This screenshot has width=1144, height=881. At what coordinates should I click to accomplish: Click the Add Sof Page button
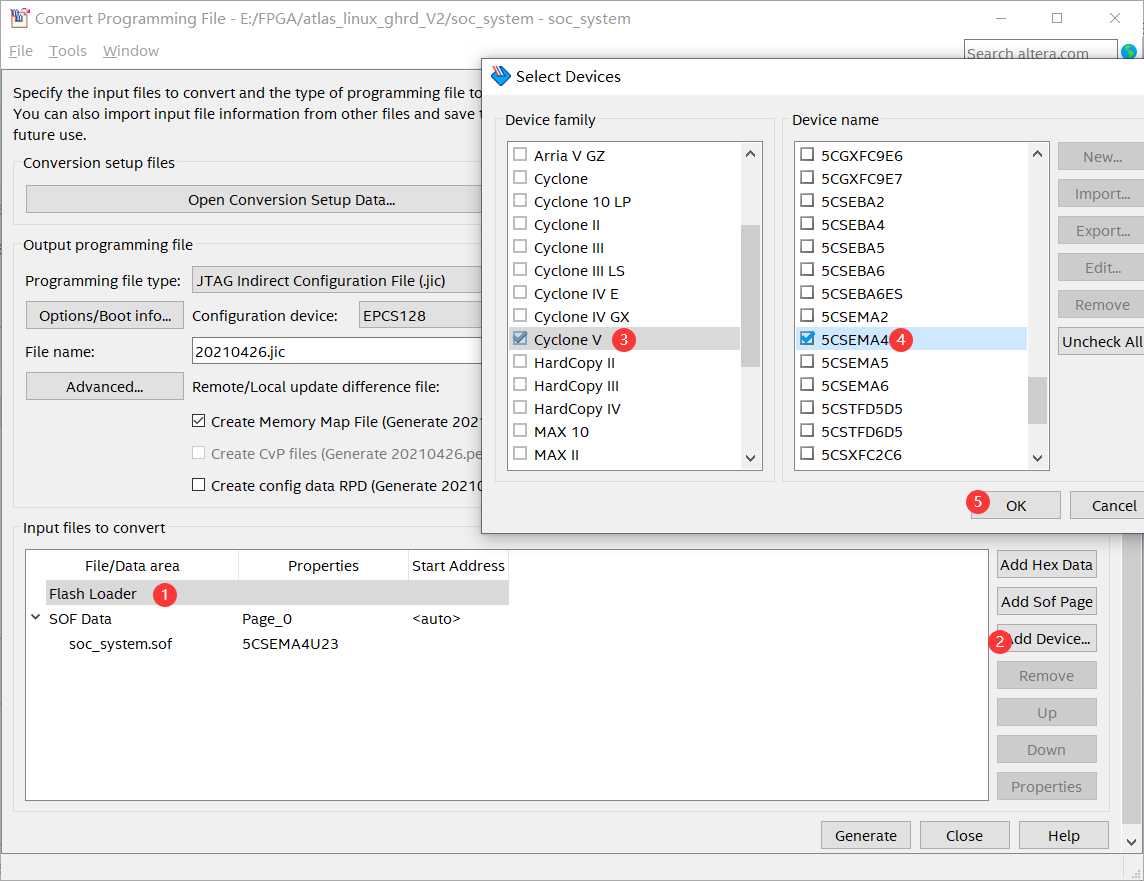[1046, 602]
